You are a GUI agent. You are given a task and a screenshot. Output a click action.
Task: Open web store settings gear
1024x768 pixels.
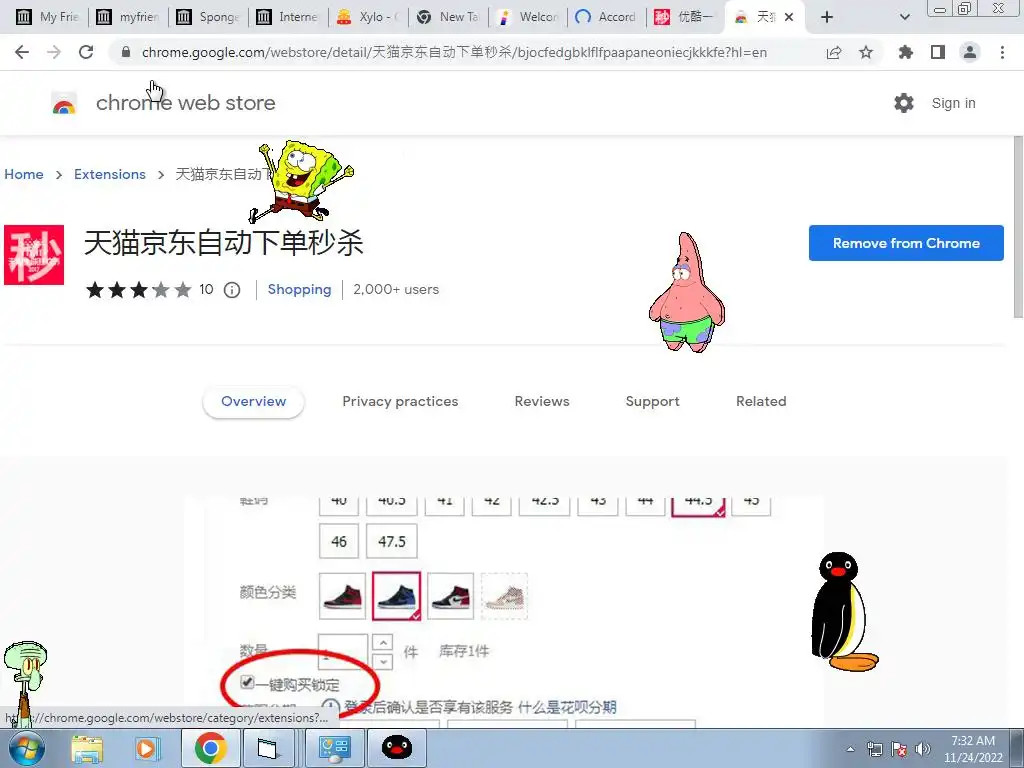tap(904, 103)
